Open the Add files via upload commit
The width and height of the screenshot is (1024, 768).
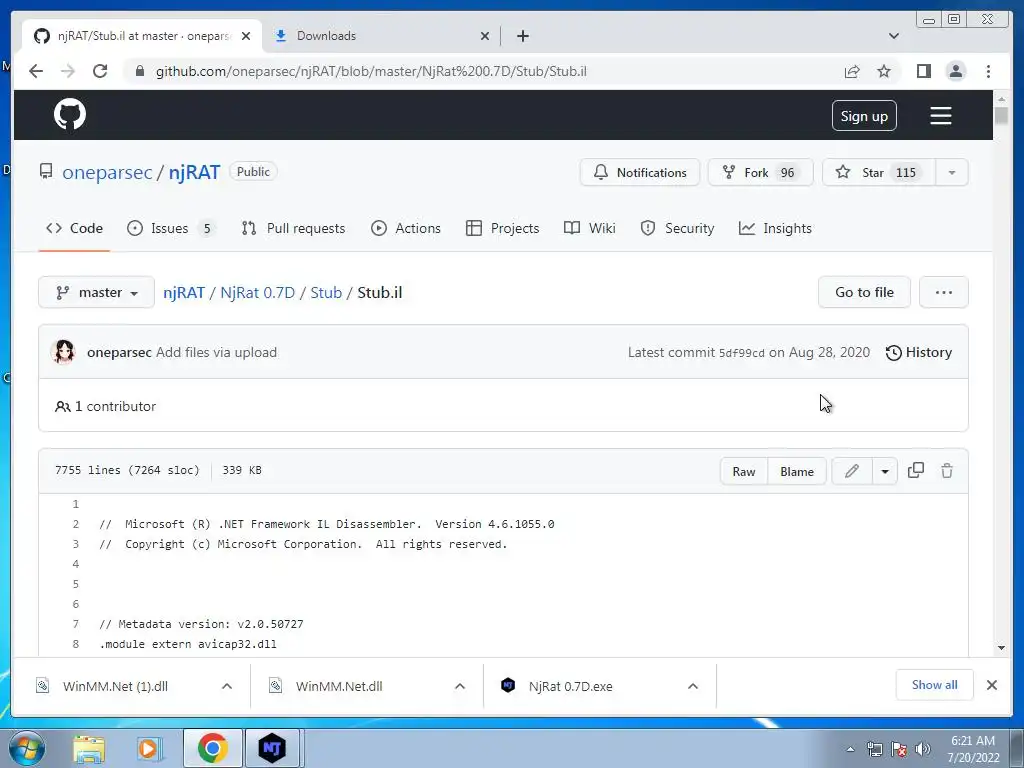click(216, 352)
